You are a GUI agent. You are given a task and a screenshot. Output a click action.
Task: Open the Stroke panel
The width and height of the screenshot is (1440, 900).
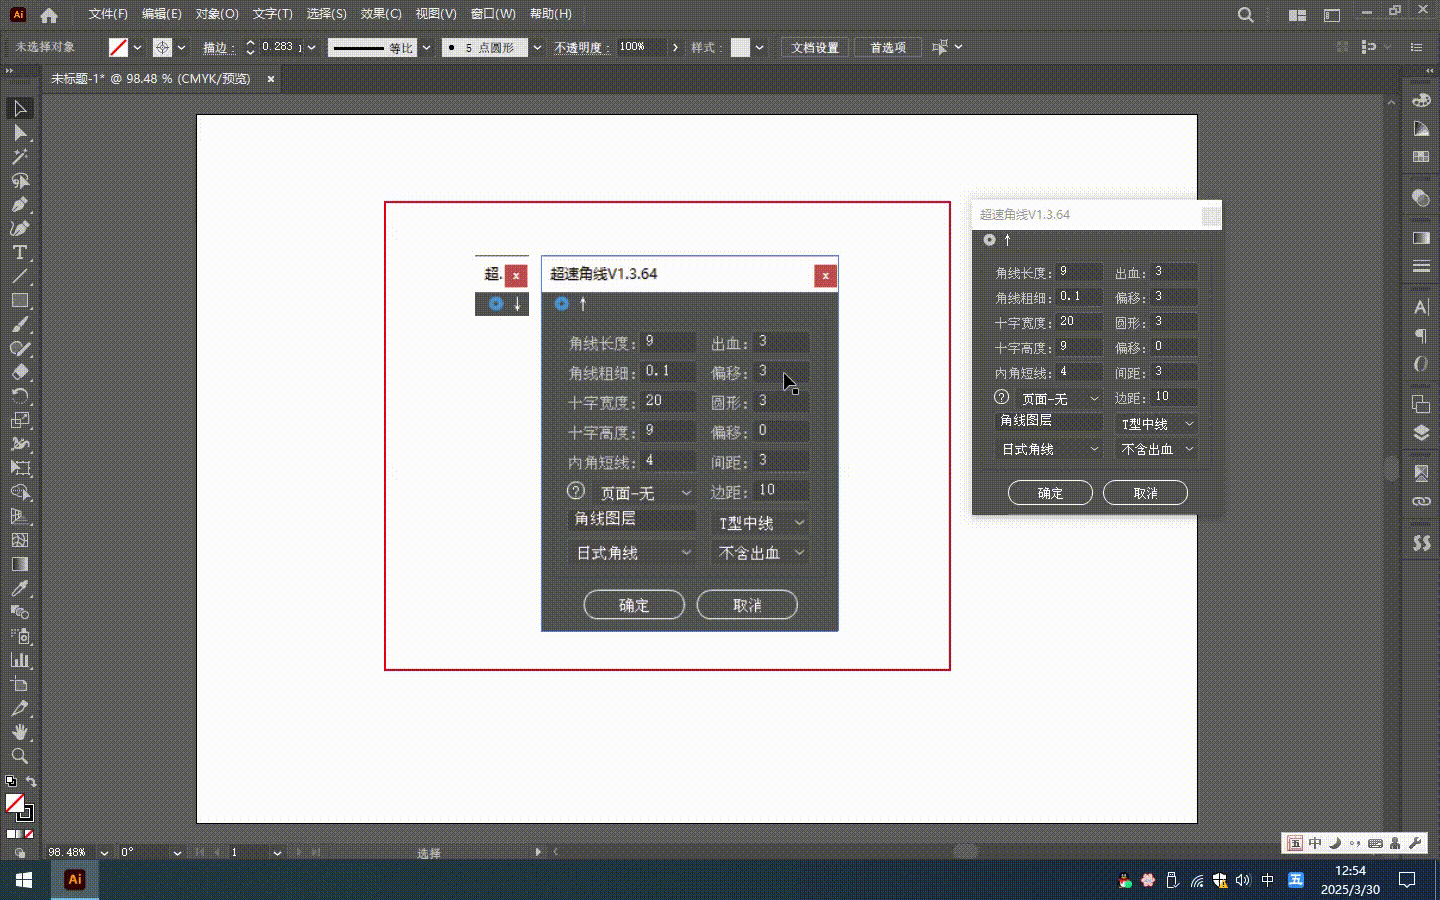point(1420,268)
